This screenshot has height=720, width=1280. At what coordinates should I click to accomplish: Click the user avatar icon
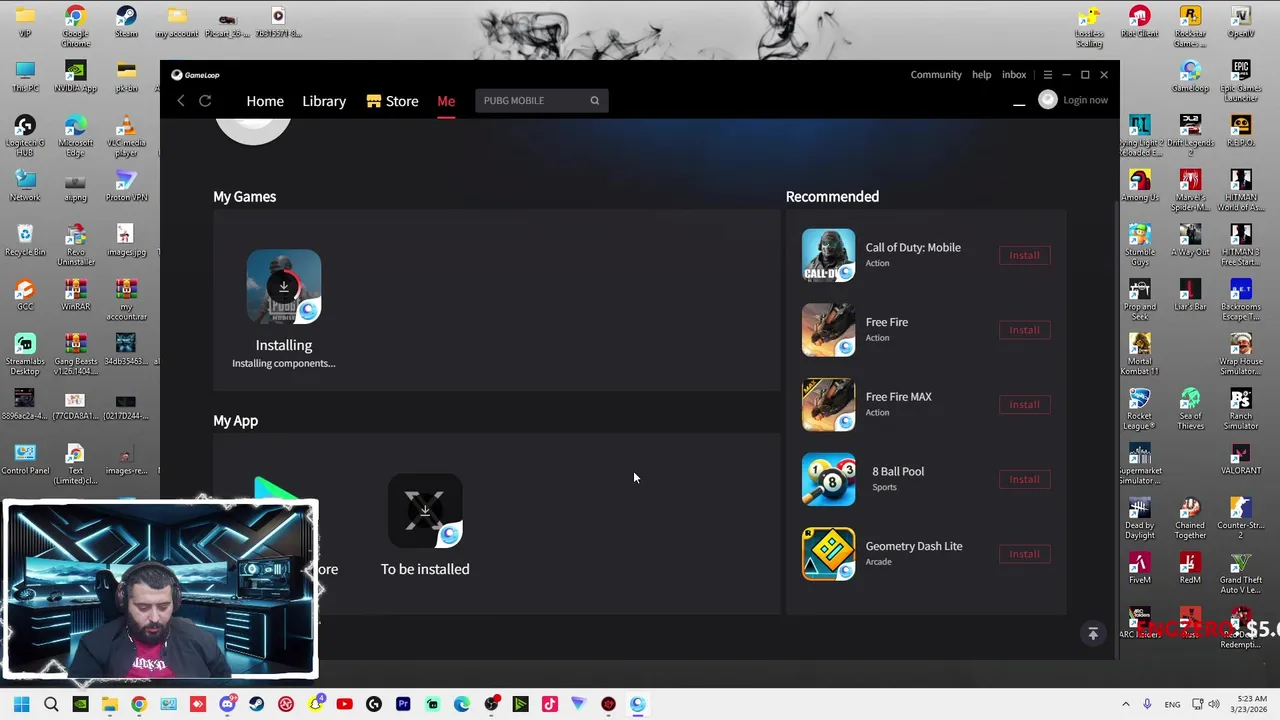1048,100
